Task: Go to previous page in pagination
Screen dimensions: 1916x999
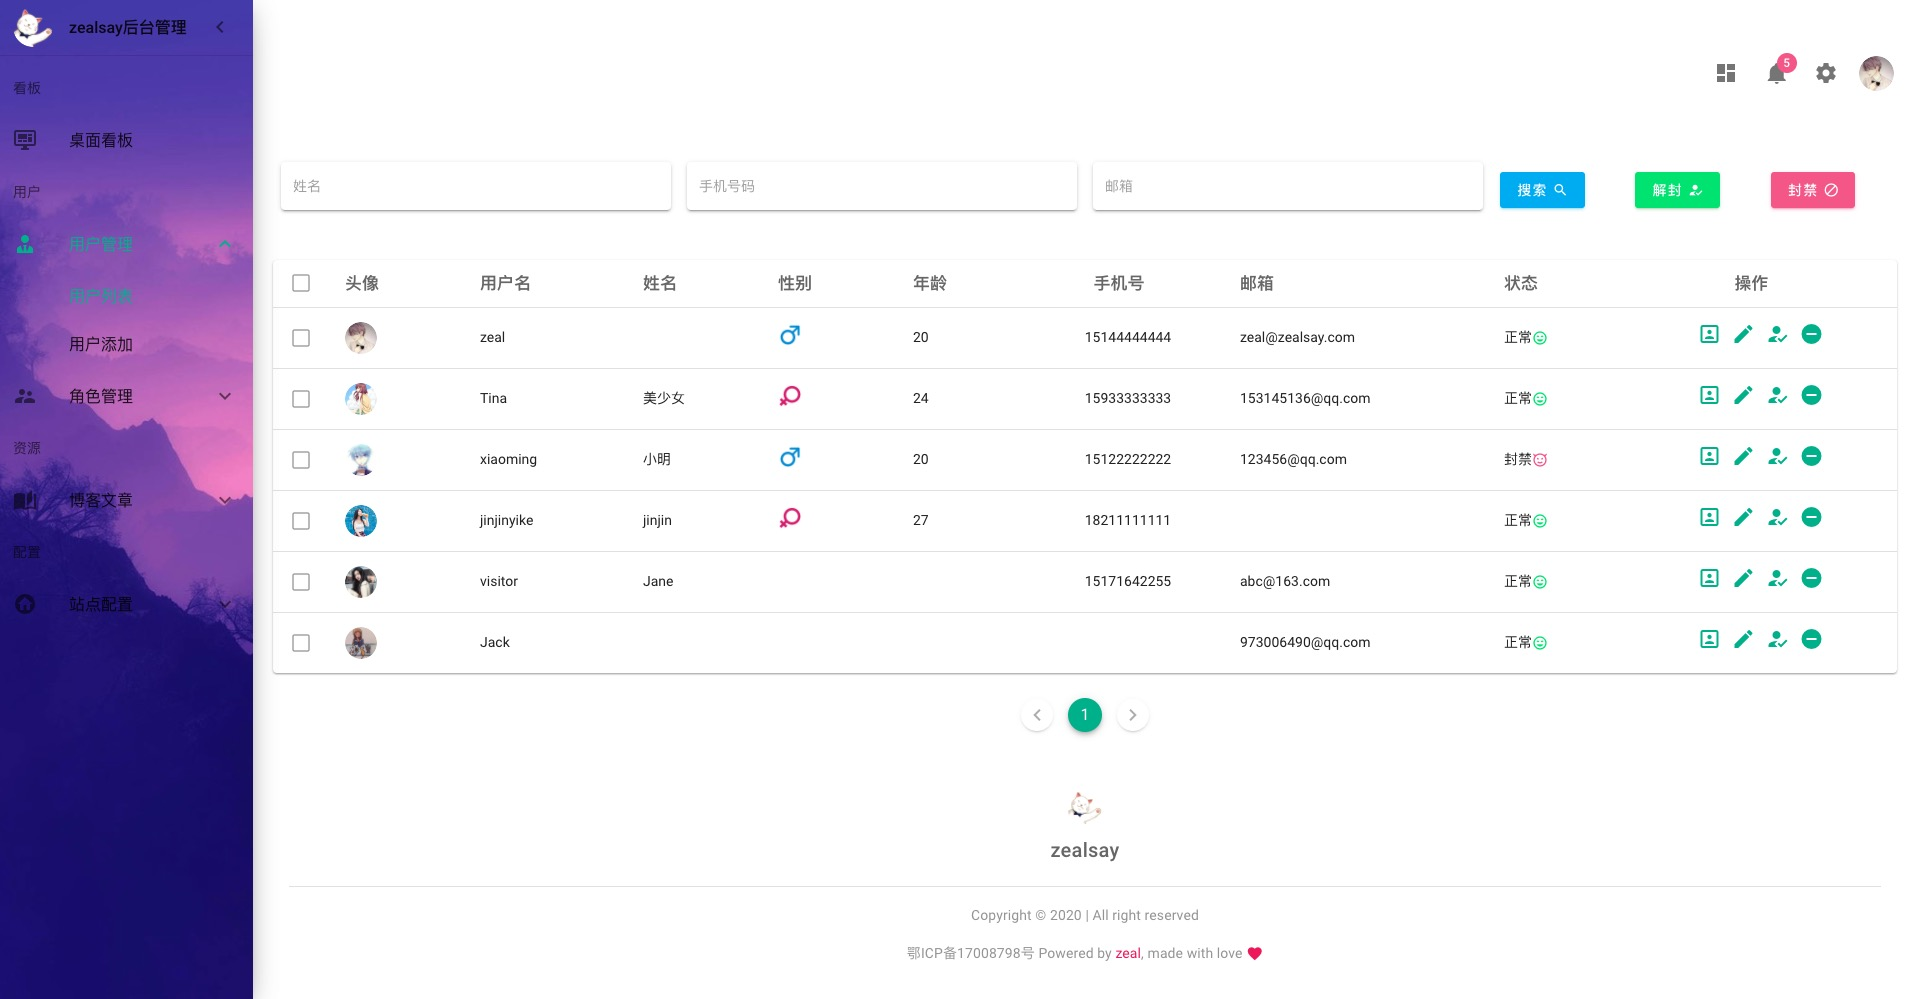Action: point(1037,715)
